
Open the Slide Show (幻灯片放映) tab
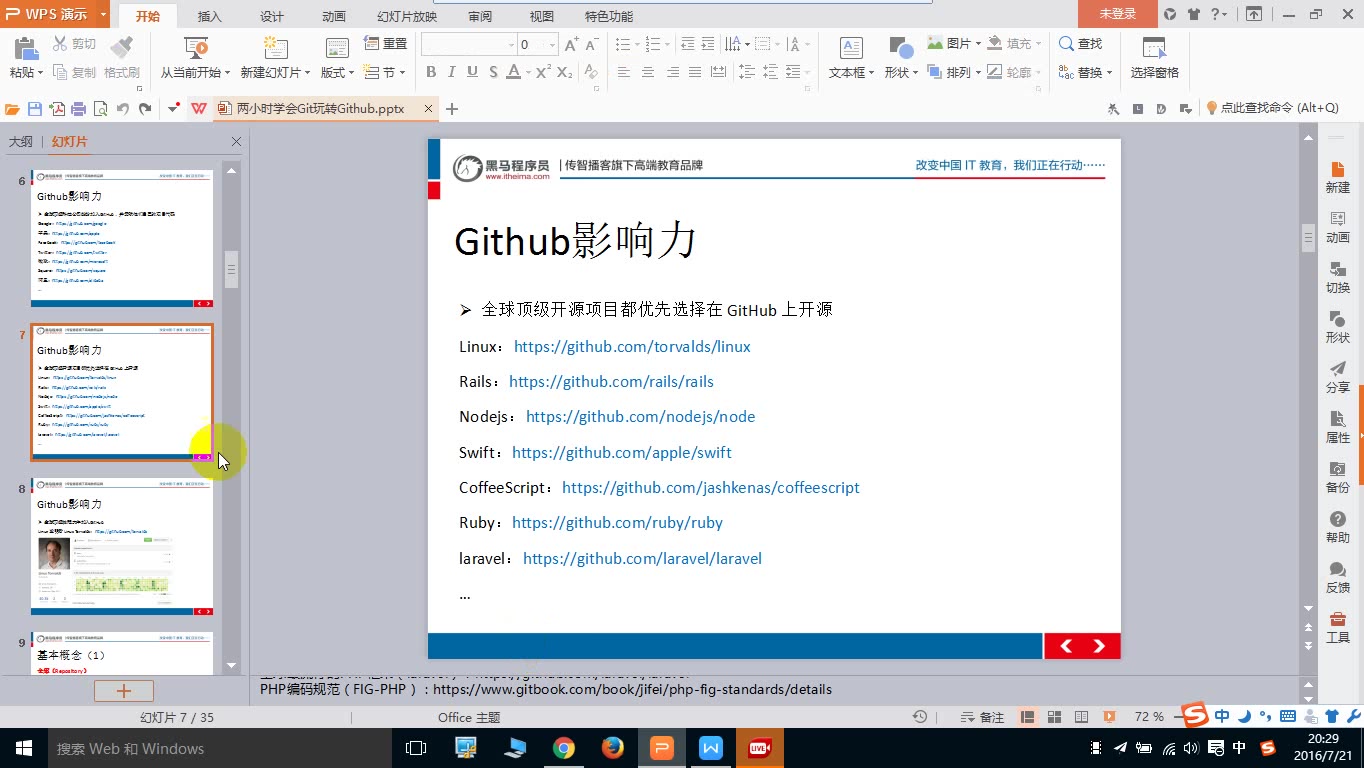[x=407, y=16]
